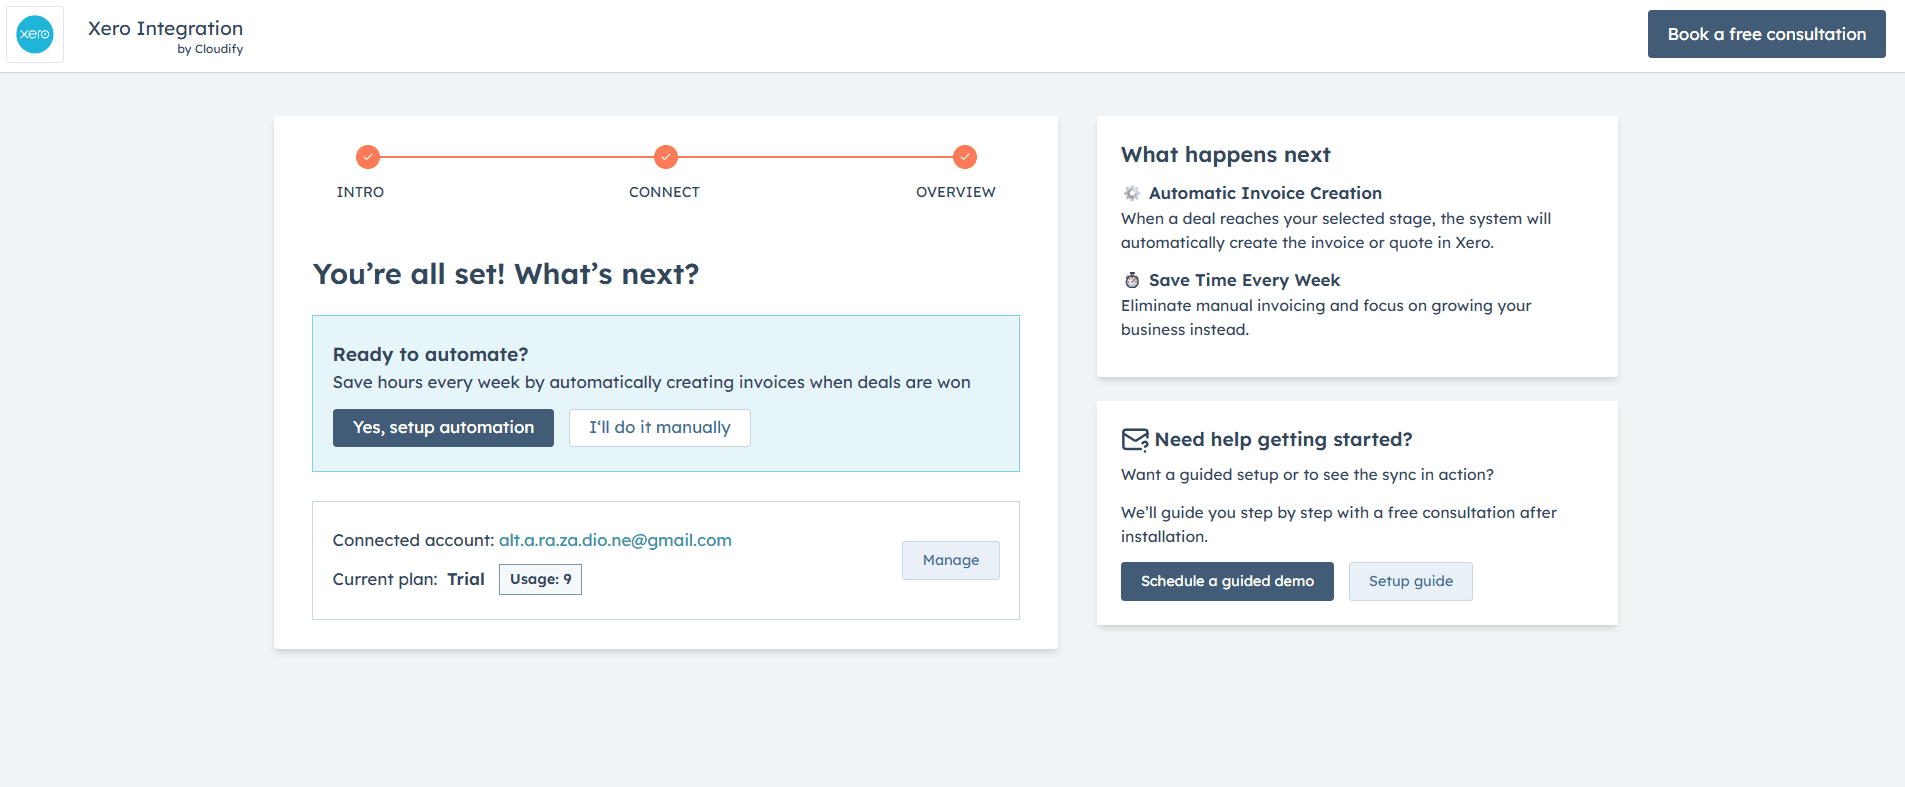Click the gear icon beside Automatic Invoice Creation

tap(1132, 193)
